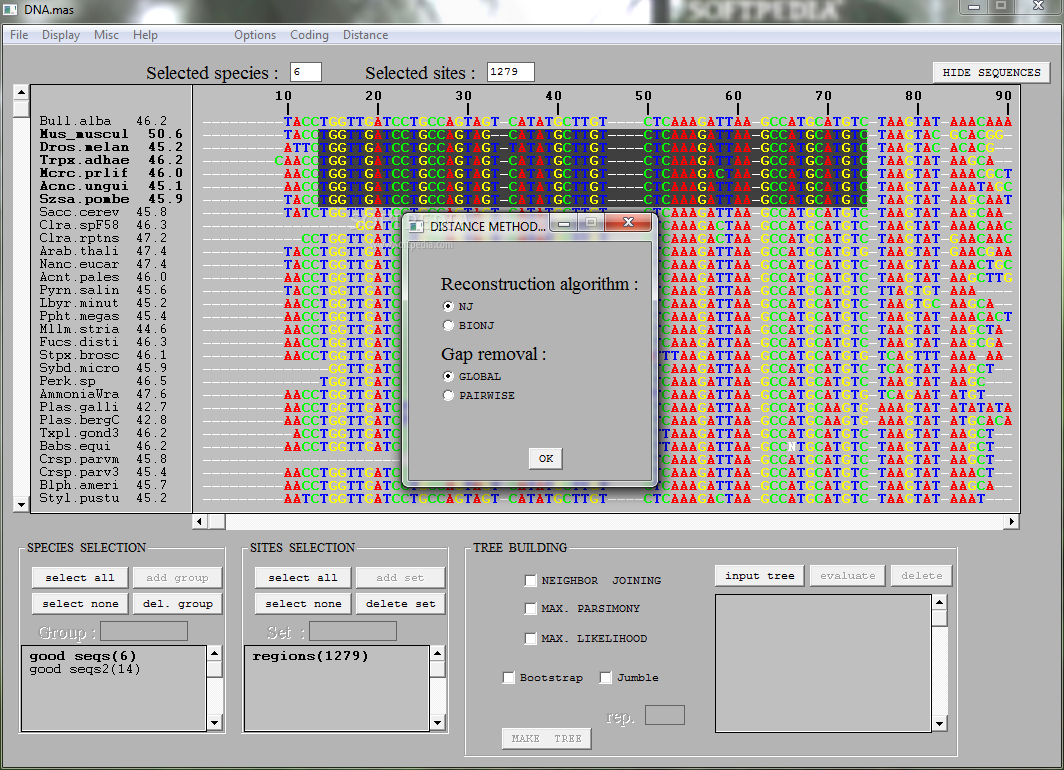This screenshot has height=770, width=1064.
Task: Select 'good seqs2(14)' group
Action: coord(85,669)
